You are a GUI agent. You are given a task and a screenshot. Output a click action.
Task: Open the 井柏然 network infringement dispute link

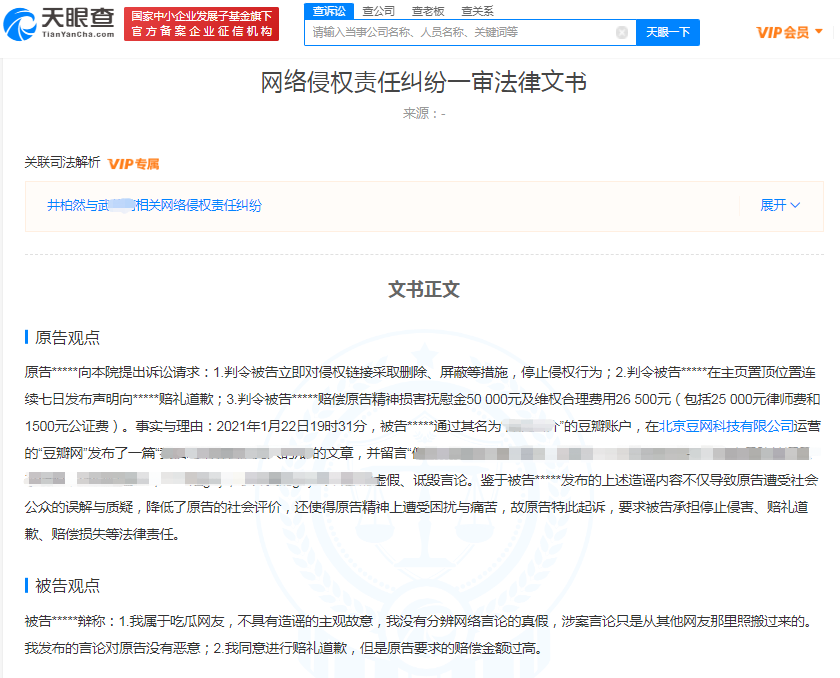(x=154, y=205)
